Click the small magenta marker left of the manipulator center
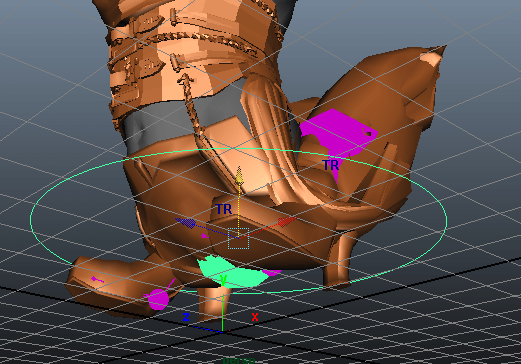The height and width of the screenshot is (364, 521). pyautogui.click(x=204, y=236)
